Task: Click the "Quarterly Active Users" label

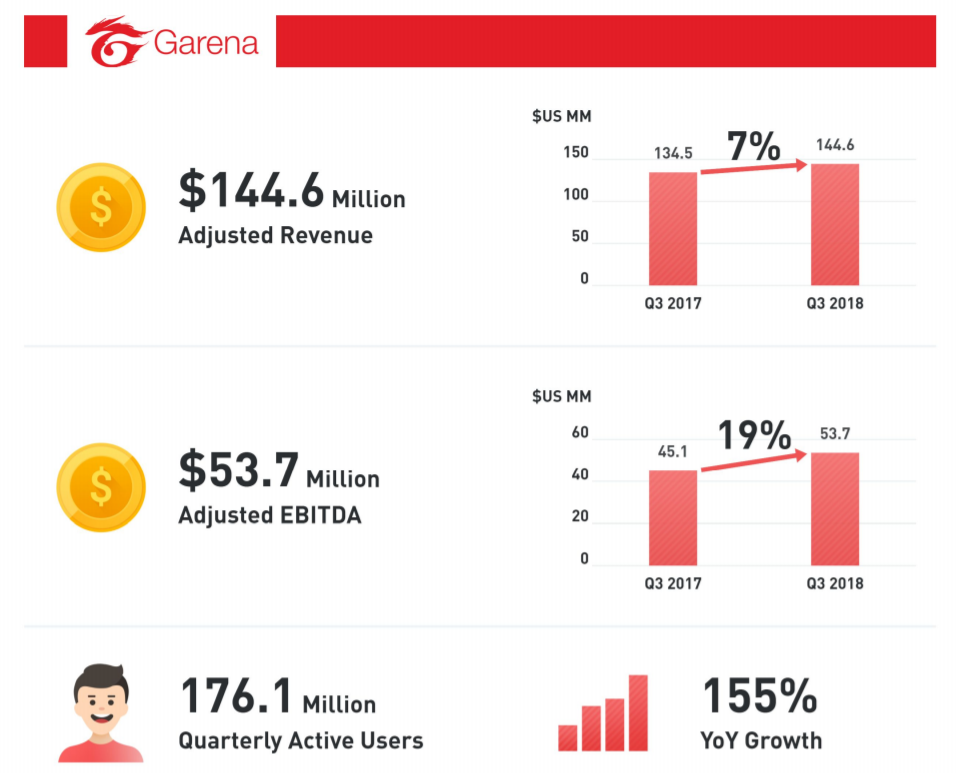Action: (301, 741)
